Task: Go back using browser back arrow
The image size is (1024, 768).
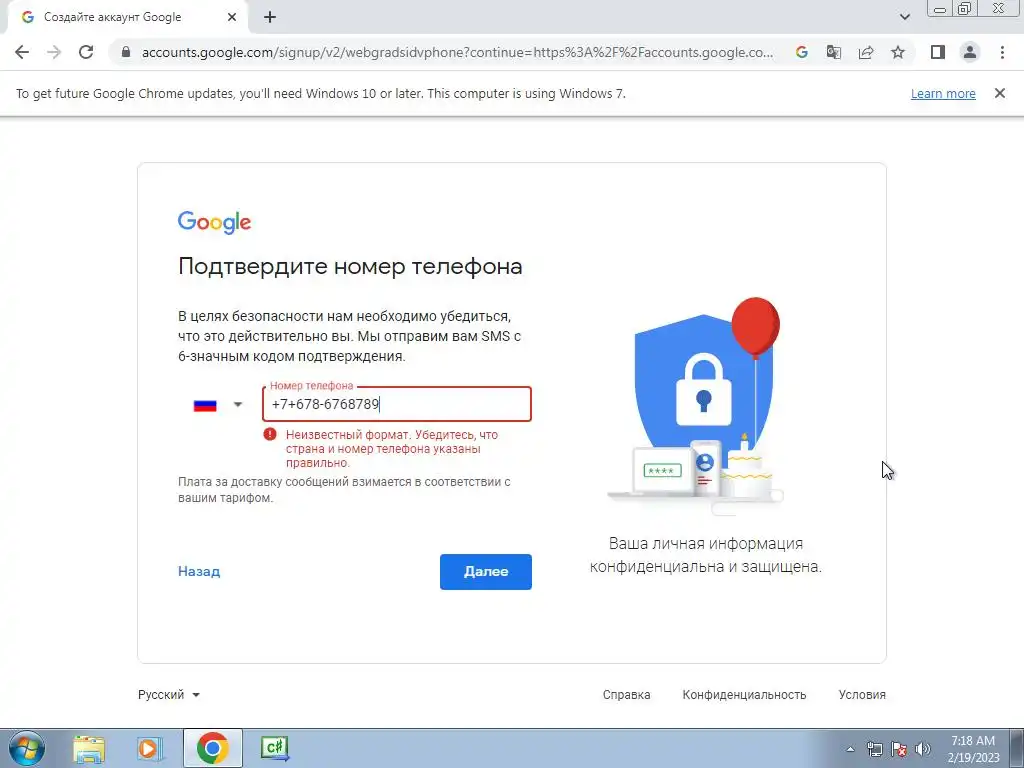Action: point(22,52)
